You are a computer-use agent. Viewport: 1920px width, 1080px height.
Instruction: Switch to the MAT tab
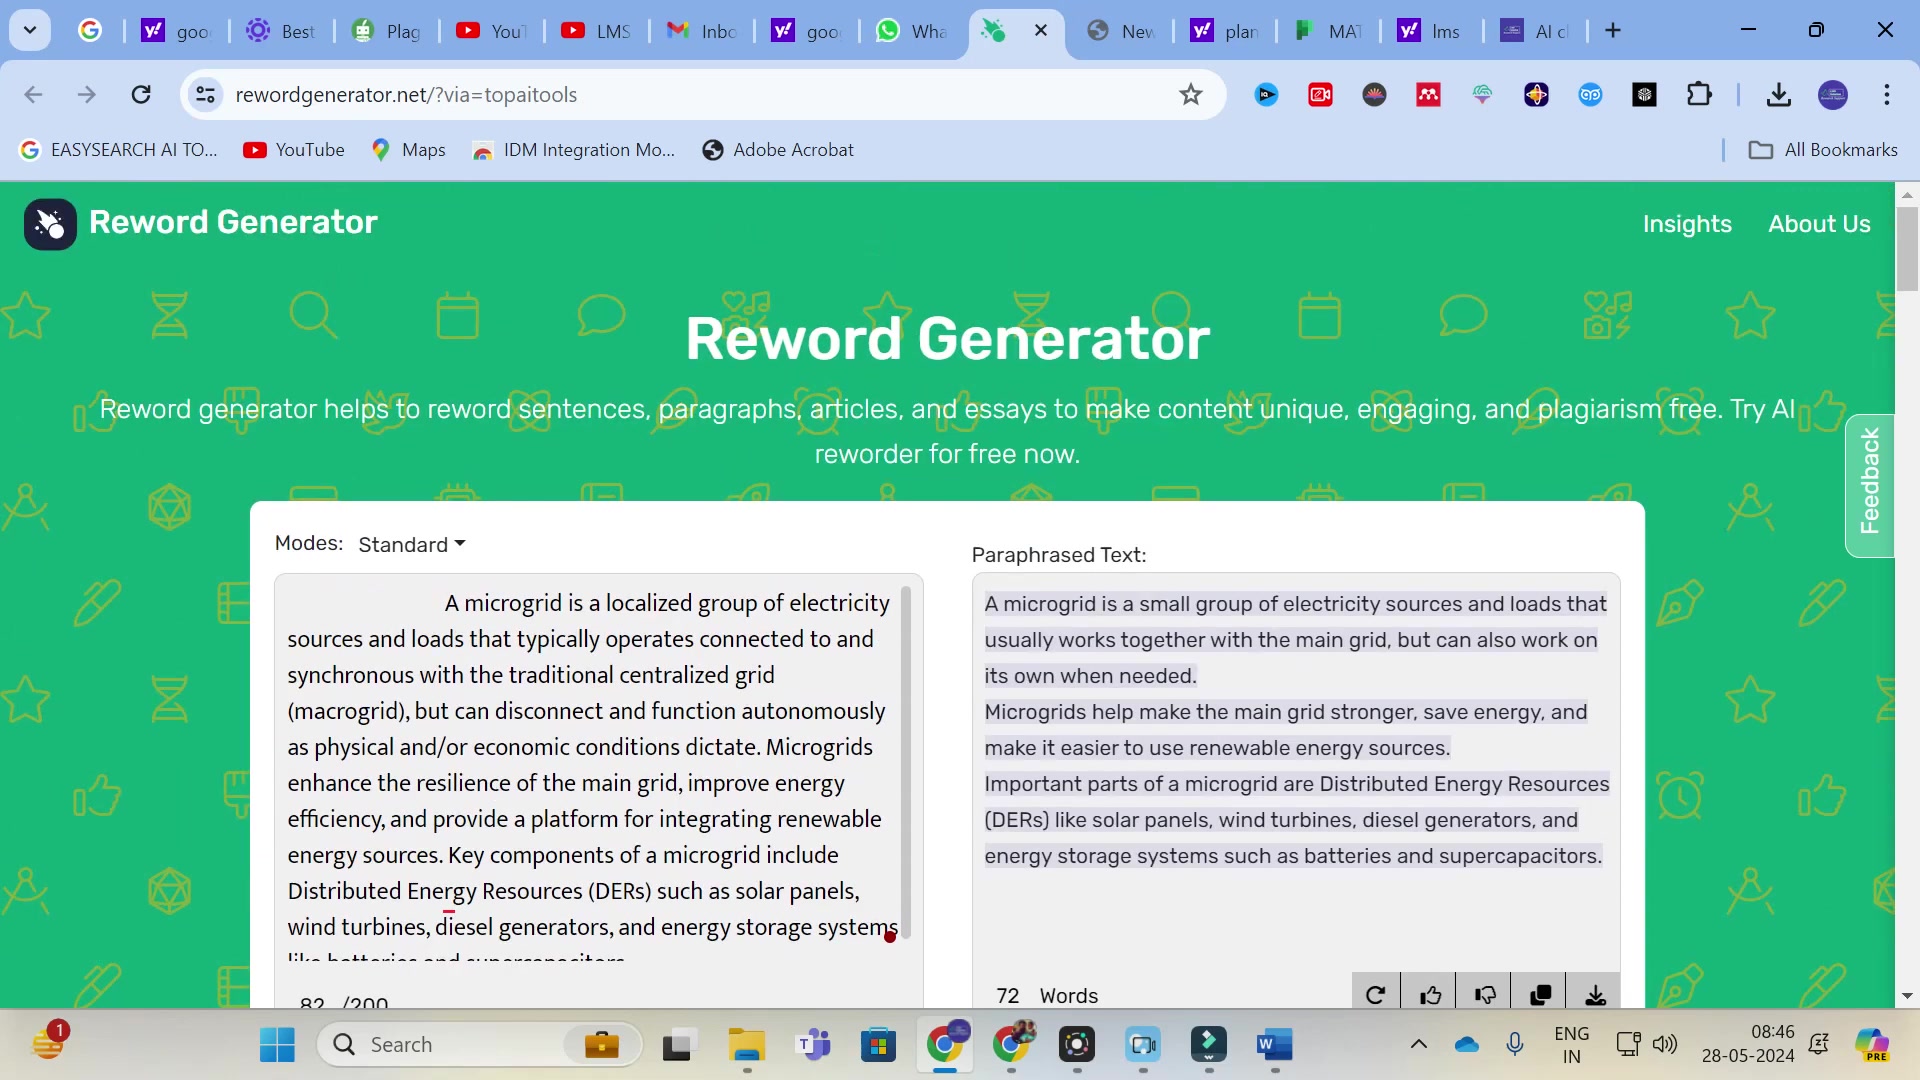1331,31
